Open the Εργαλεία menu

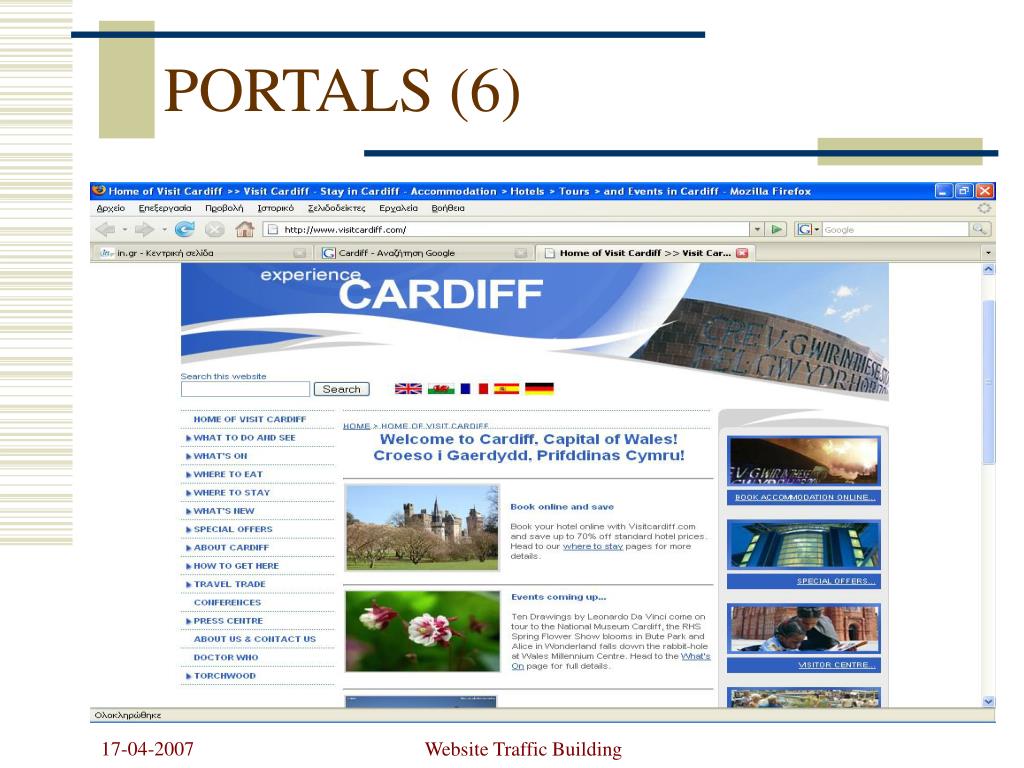click(x=398, y=208)
